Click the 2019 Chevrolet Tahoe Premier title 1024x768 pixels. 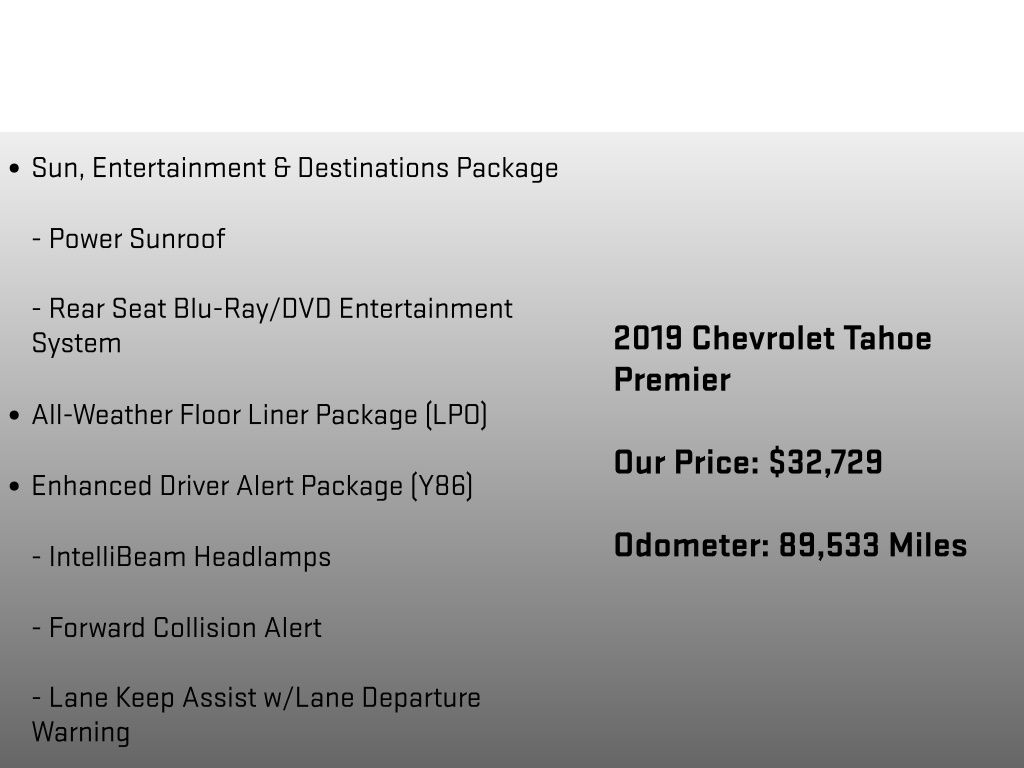point(773,359)
